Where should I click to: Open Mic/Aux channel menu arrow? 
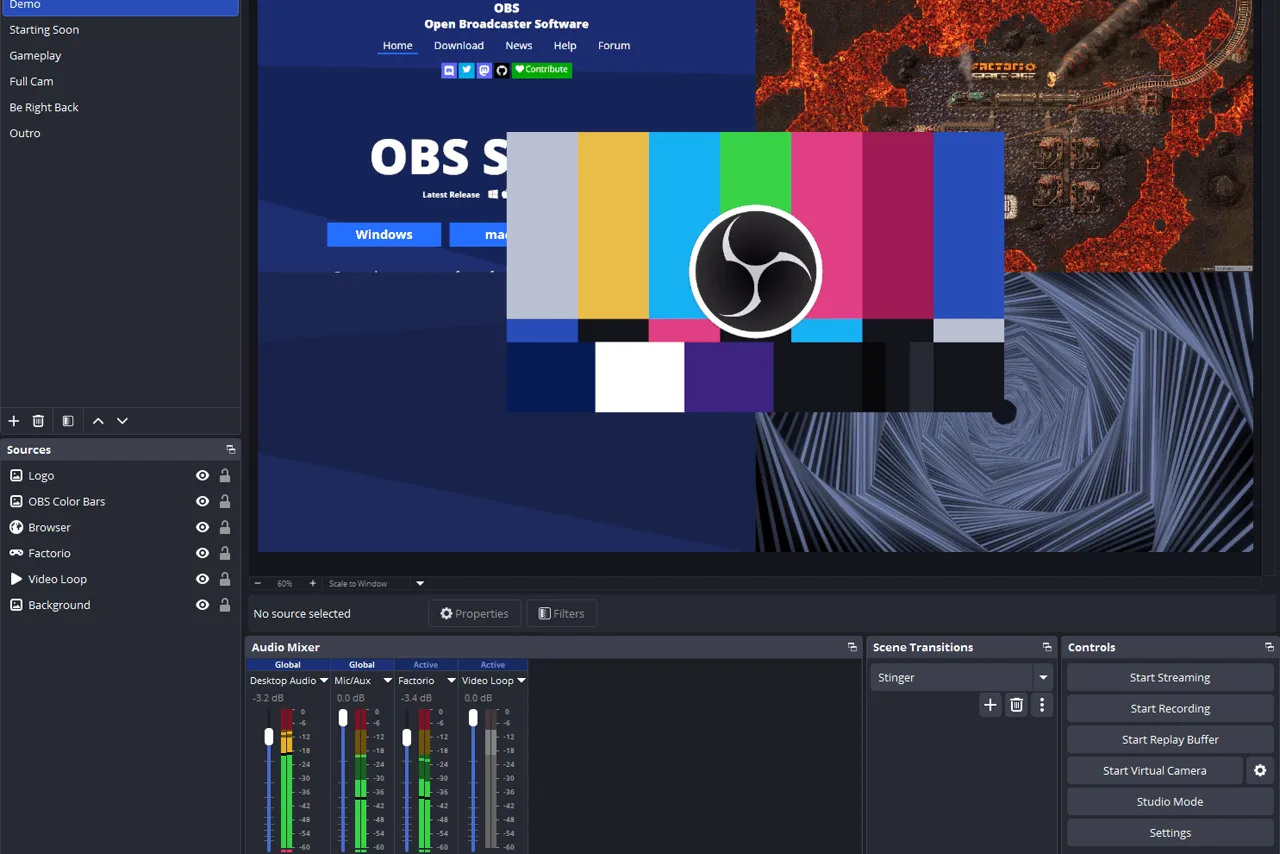[387, 681]
